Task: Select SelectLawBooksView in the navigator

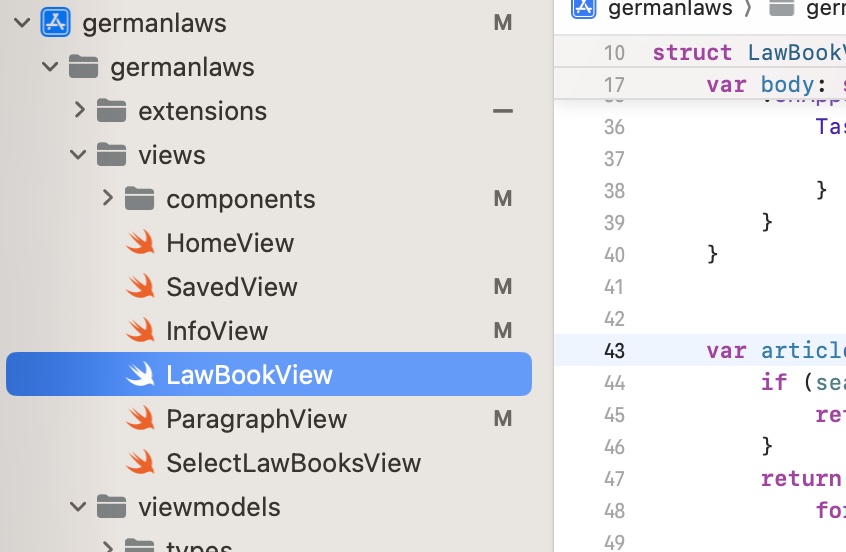Action: 293,463
